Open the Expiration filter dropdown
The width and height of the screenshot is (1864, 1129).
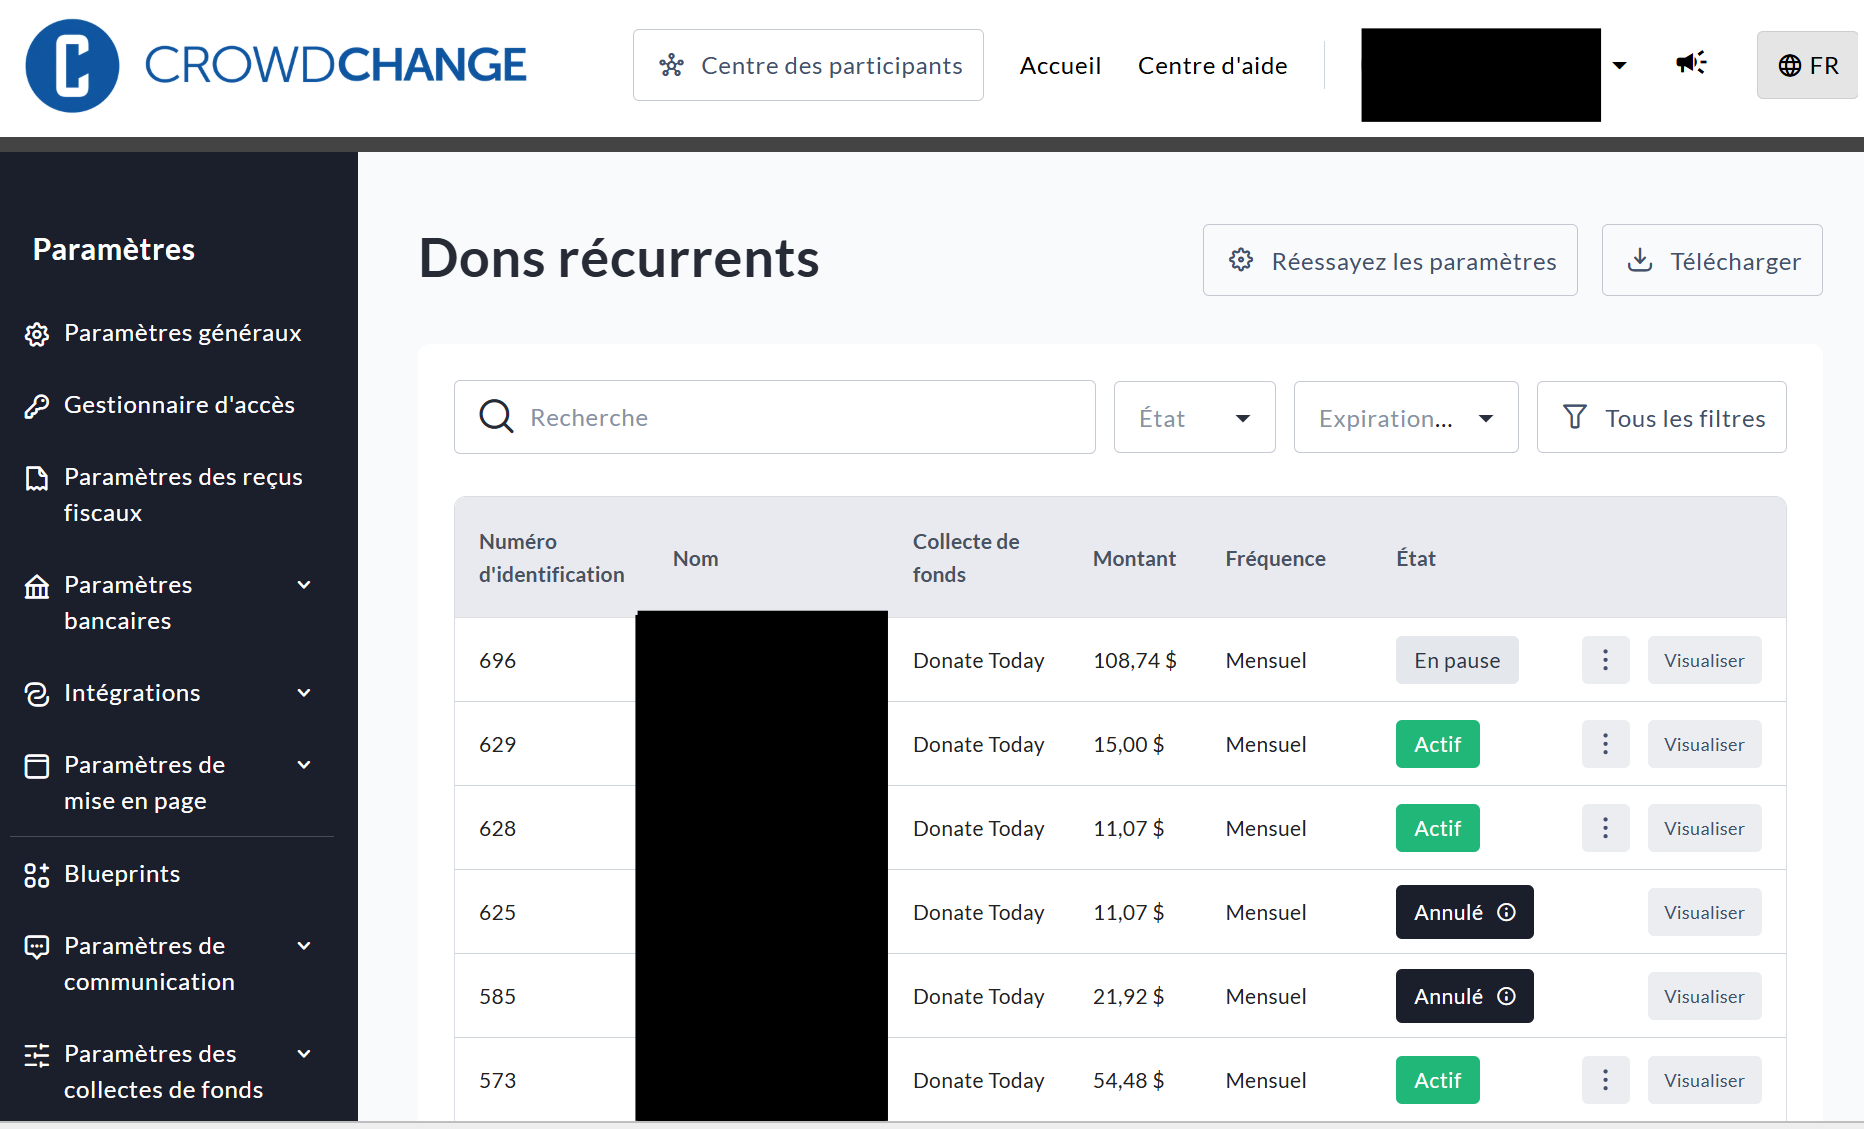pyautogui.click(x=1405, y=418)
